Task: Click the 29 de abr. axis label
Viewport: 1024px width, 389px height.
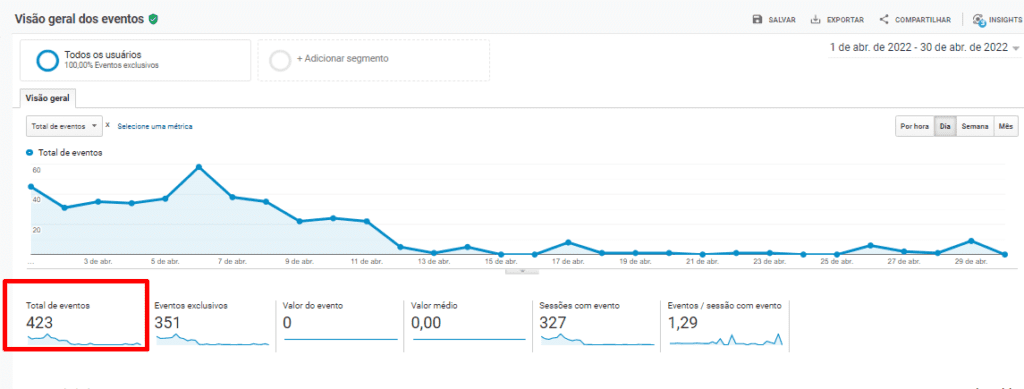Action: pos(971,262)
